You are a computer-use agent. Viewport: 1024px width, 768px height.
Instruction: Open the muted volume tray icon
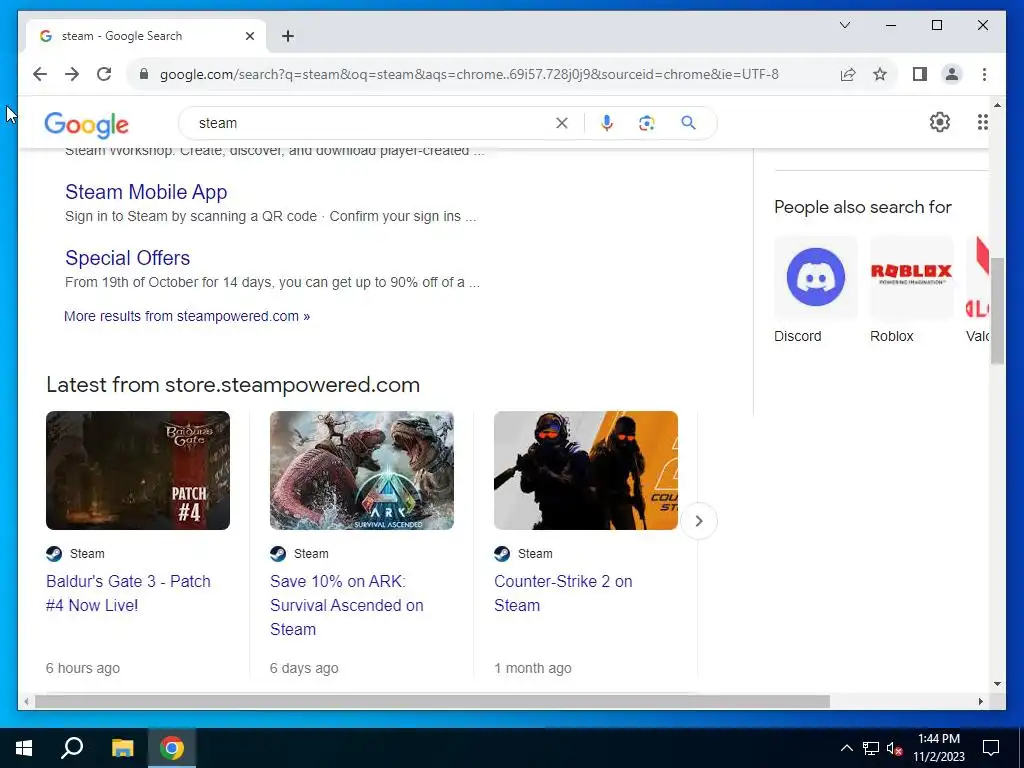coord(894,748)
